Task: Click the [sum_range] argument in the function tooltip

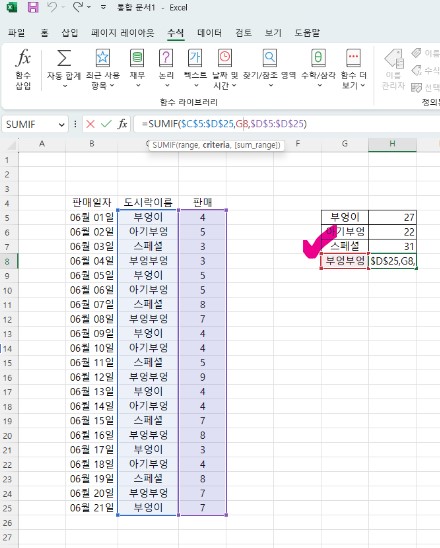Action: [x=257, y=145]
